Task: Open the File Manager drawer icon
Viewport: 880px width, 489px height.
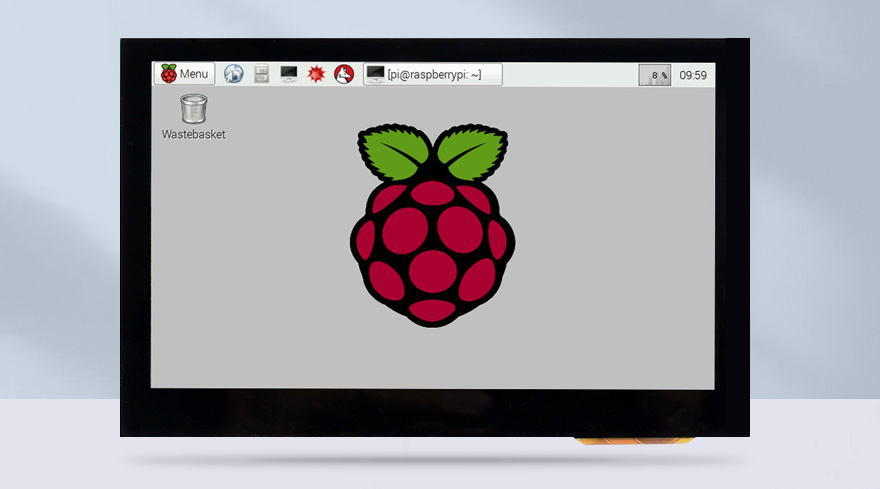Action: tap(261, 74)
